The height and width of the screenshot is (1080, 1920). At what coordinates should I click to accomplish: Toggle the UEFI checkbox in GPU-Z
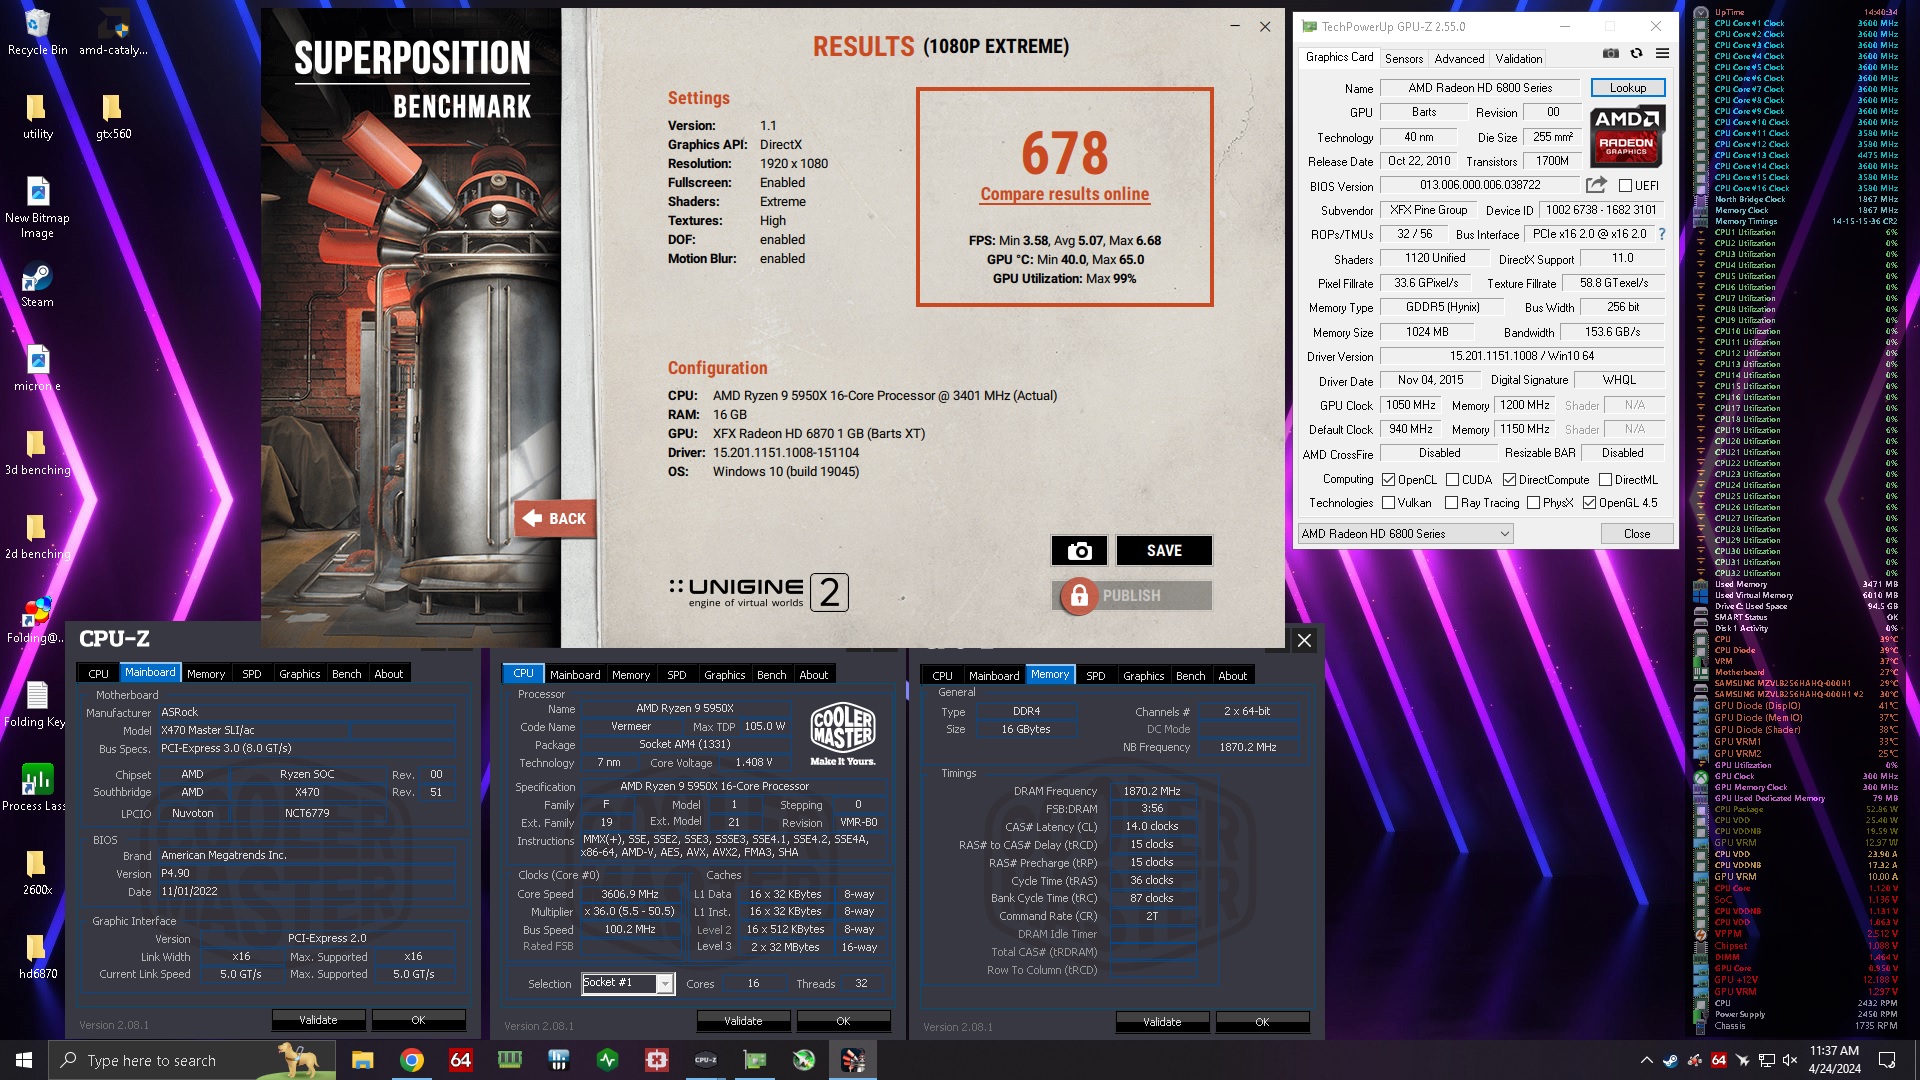1625,186
